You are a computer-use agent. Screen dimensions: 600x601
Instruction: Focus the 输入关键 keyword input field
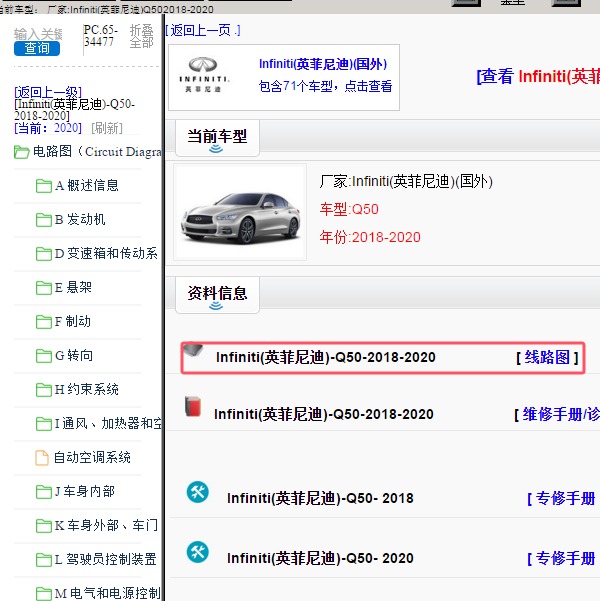(38, 34)
